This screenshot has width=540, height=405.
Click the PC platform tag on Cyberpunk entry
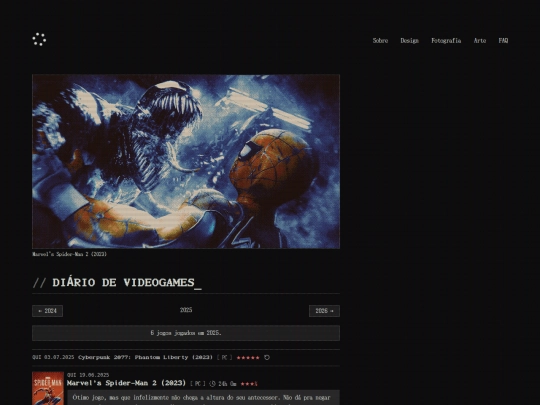225,357
